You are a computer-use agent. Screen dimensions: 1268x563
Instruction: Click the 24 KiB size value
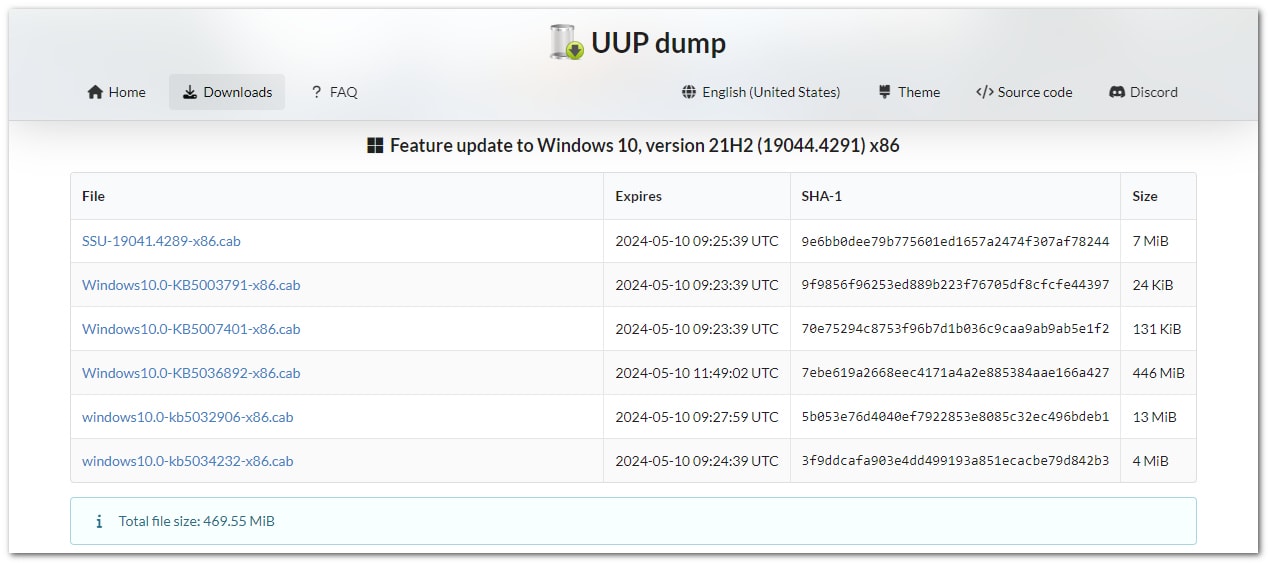[x=1153, y=285]
